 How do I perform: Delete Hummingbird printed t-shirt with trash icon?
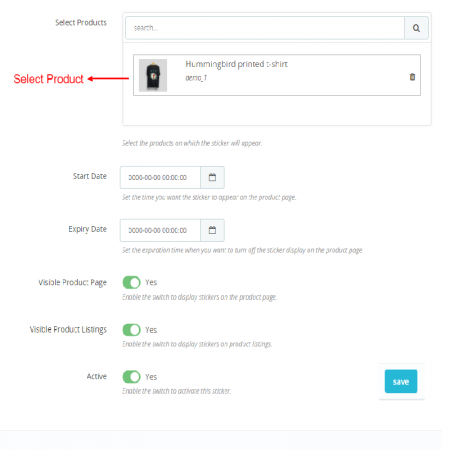(412, 77)
